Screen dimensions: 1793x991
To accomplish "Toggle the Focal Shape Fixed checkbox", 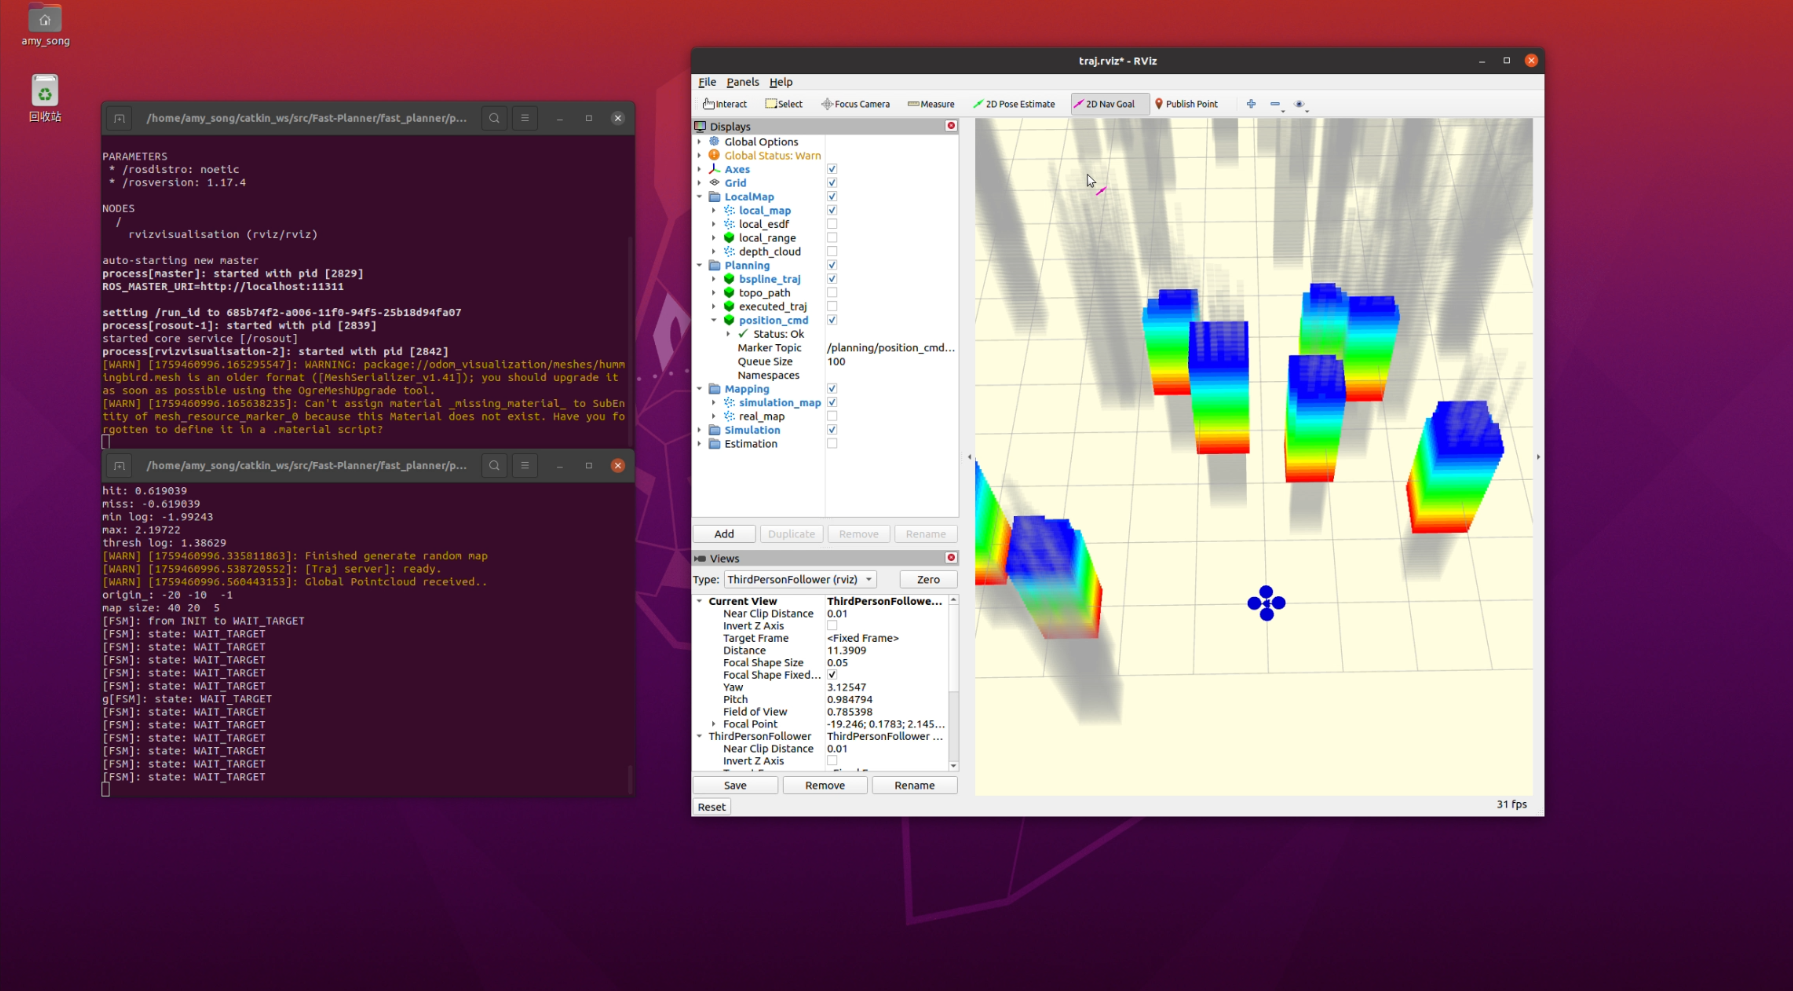I will point(832,675).
